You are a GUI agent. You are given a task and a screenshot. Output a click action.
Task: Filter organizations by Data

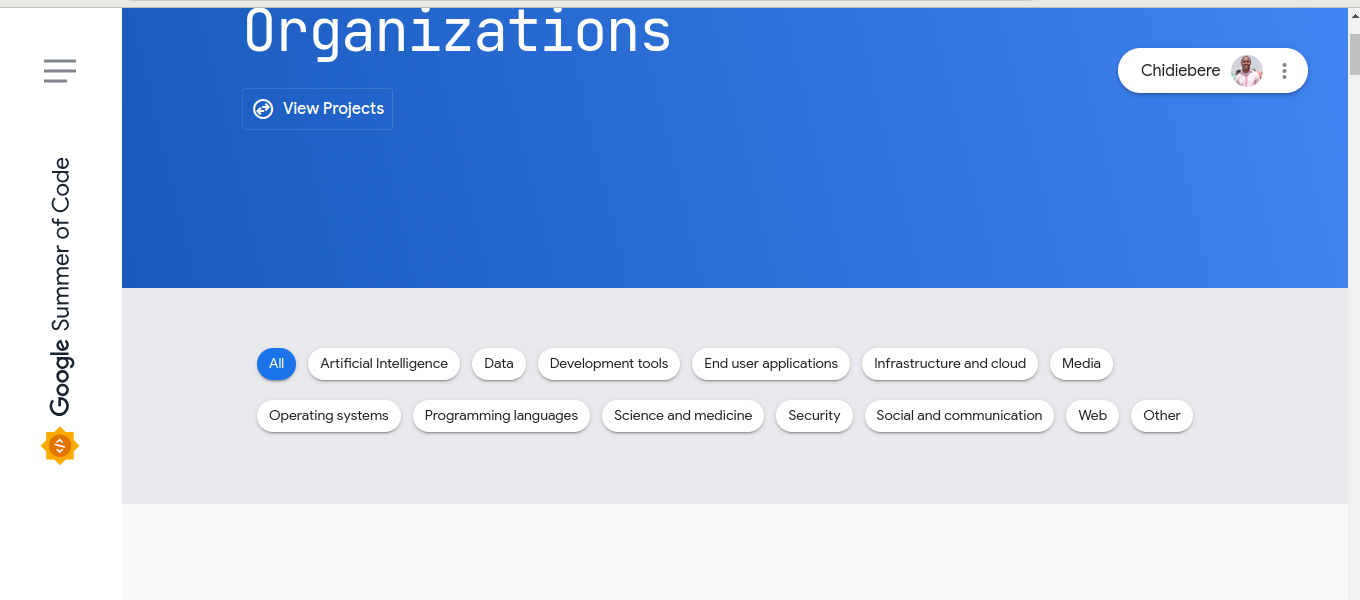click(x=499, y=364)
